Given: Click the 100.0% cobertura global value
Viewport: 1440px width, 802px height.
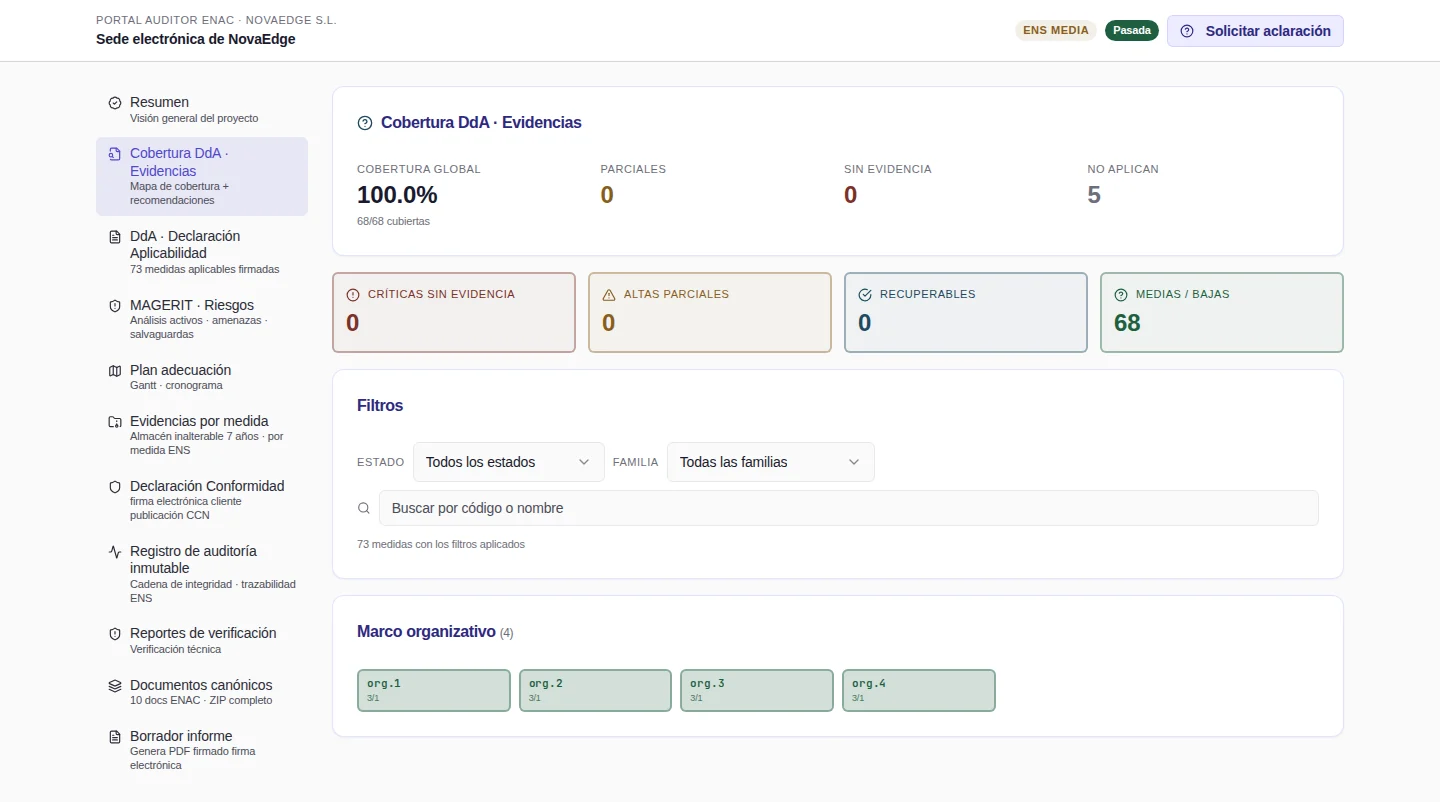Looking at the screenshot, I should point(397,195).
